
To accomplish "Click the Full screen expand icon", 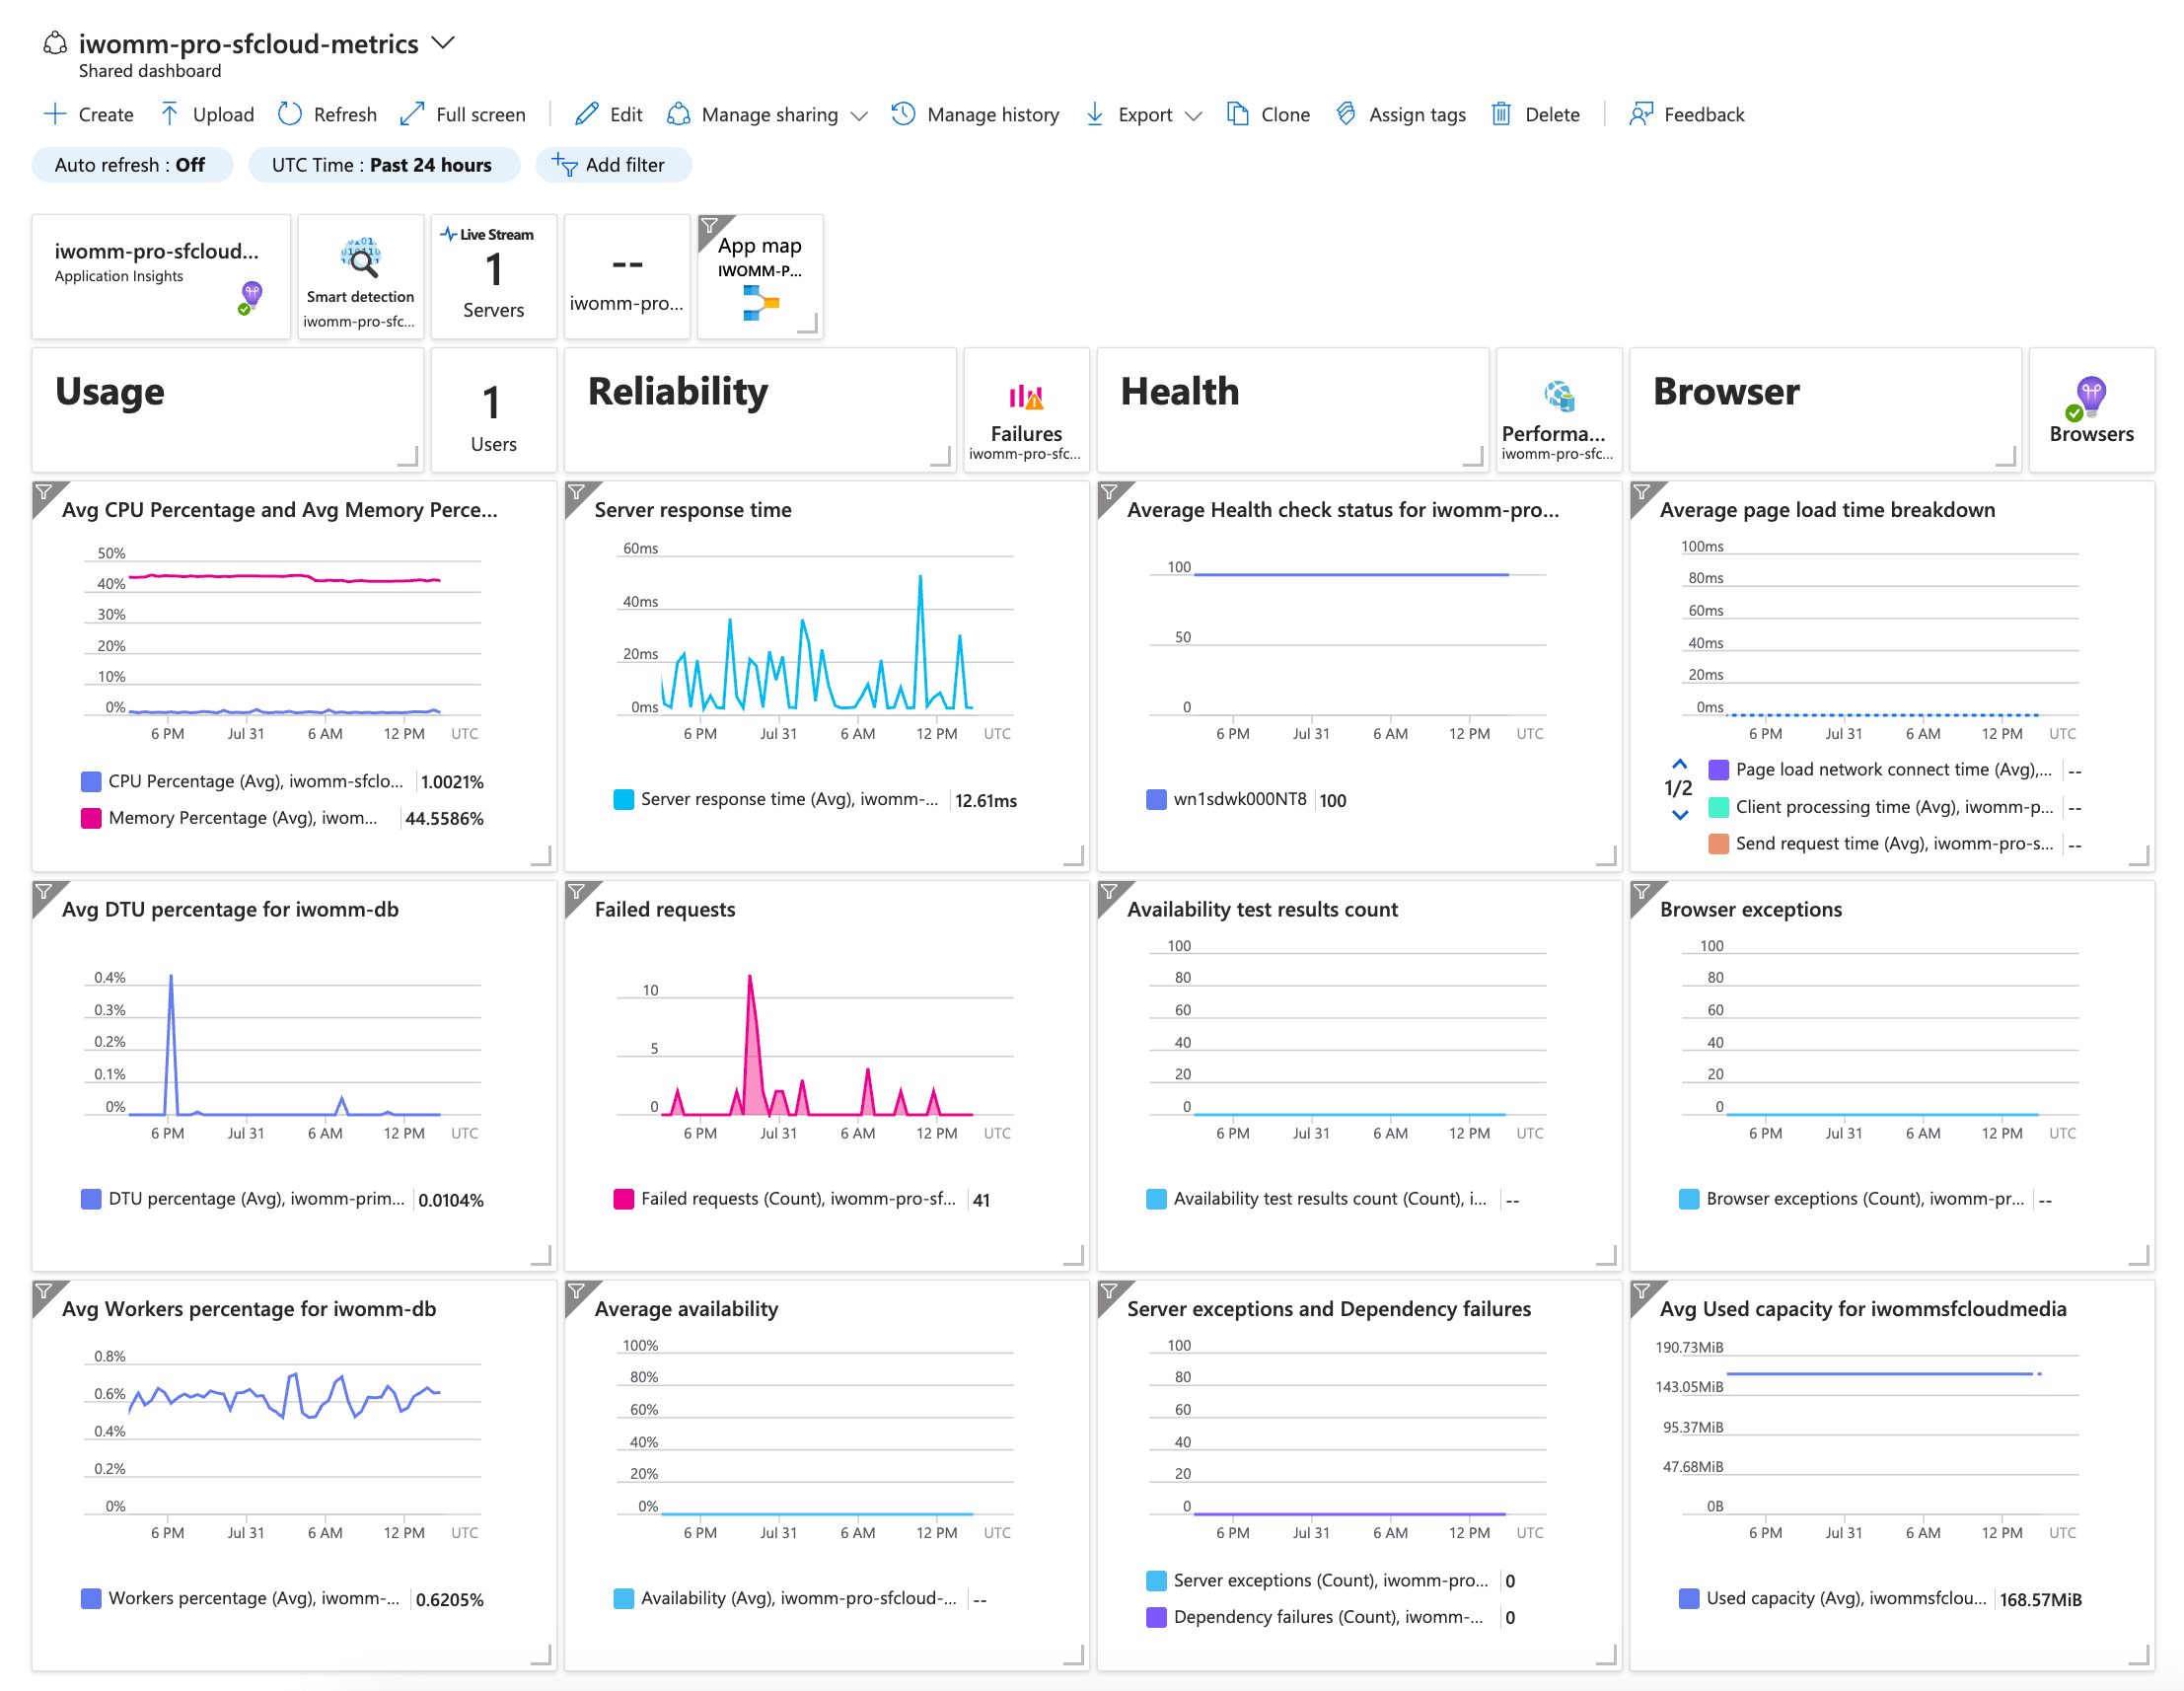I will (x=411, y=114).
